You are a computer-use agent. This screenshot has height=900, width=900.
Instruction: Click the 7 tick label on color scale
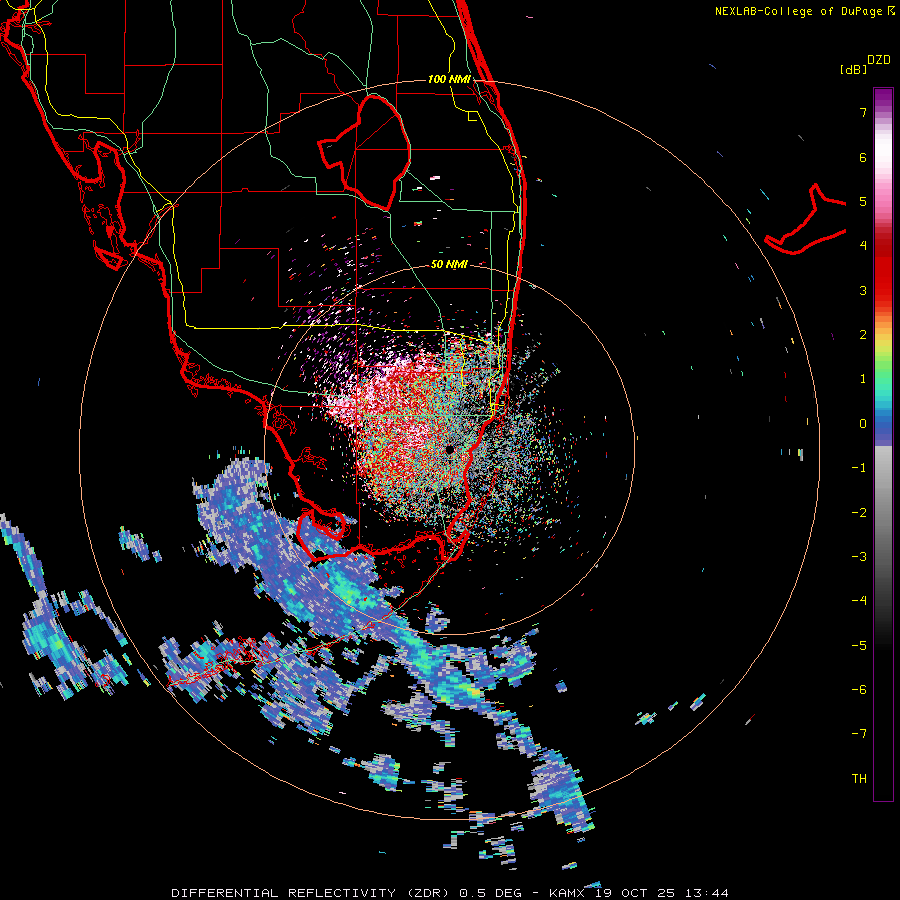click(x=863, y=112)
